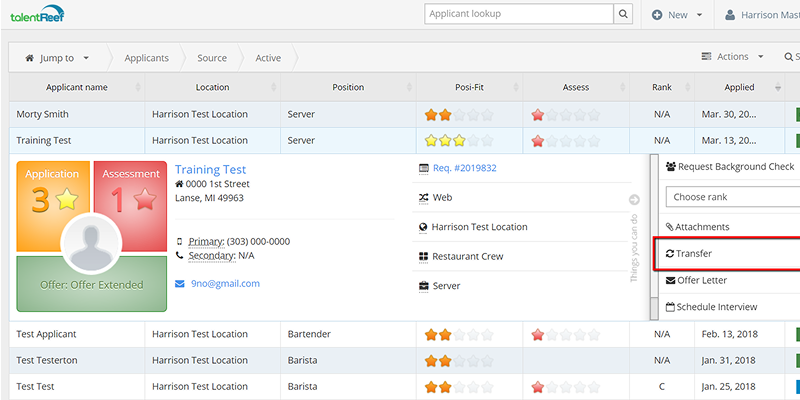The image size is (800, 400).
Task: Click the envelope icon beside 9no@gmail.com
Action: click(x=180, y=284)
